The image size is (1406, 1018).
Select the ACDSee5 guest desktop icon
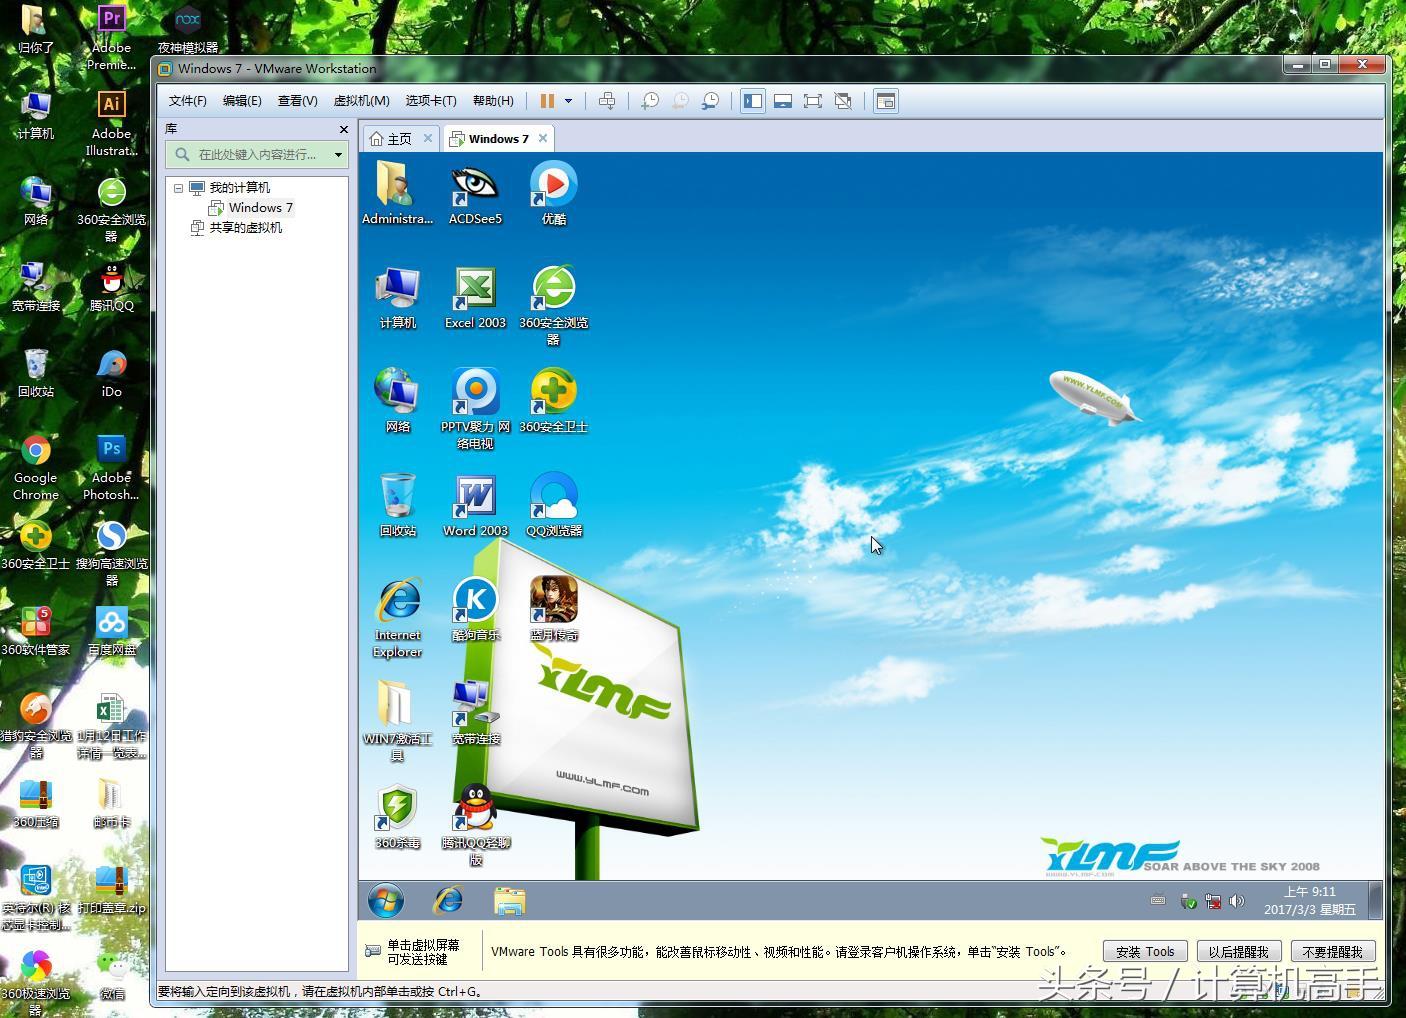(x=475, y=194)
